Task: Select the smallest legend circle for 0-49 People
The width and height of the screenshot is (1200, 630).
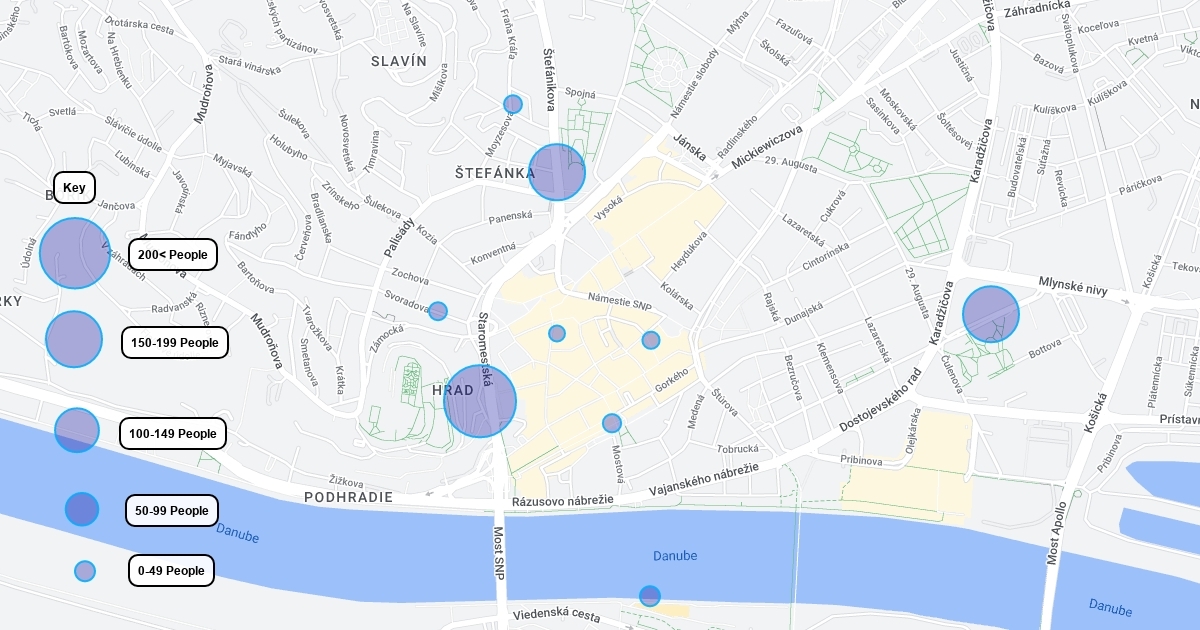Action: [85, 571]
